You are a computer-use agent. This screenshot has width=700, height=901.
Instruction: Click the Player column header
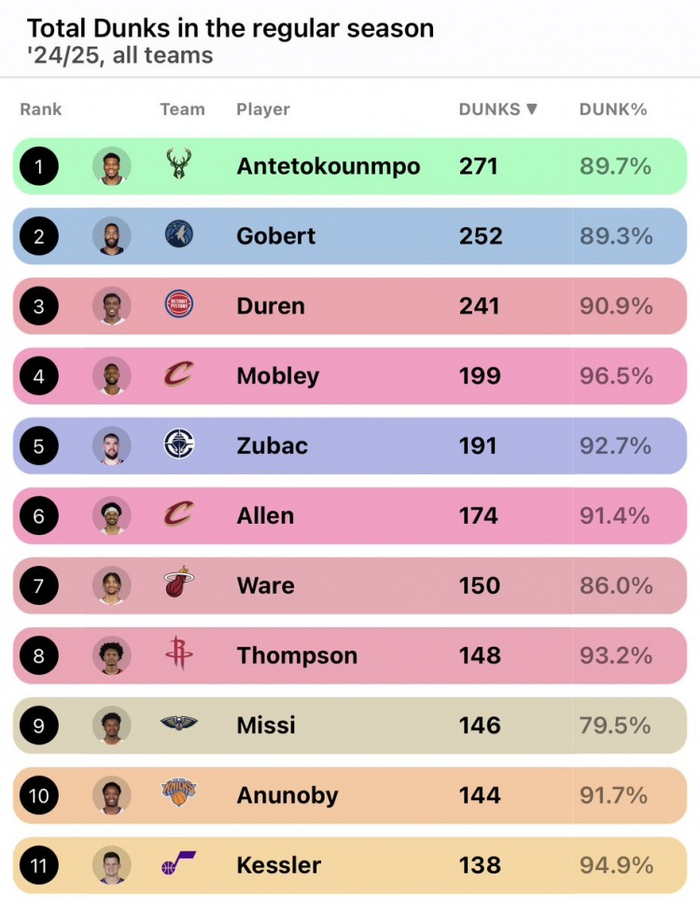click(x=263, y=109)
